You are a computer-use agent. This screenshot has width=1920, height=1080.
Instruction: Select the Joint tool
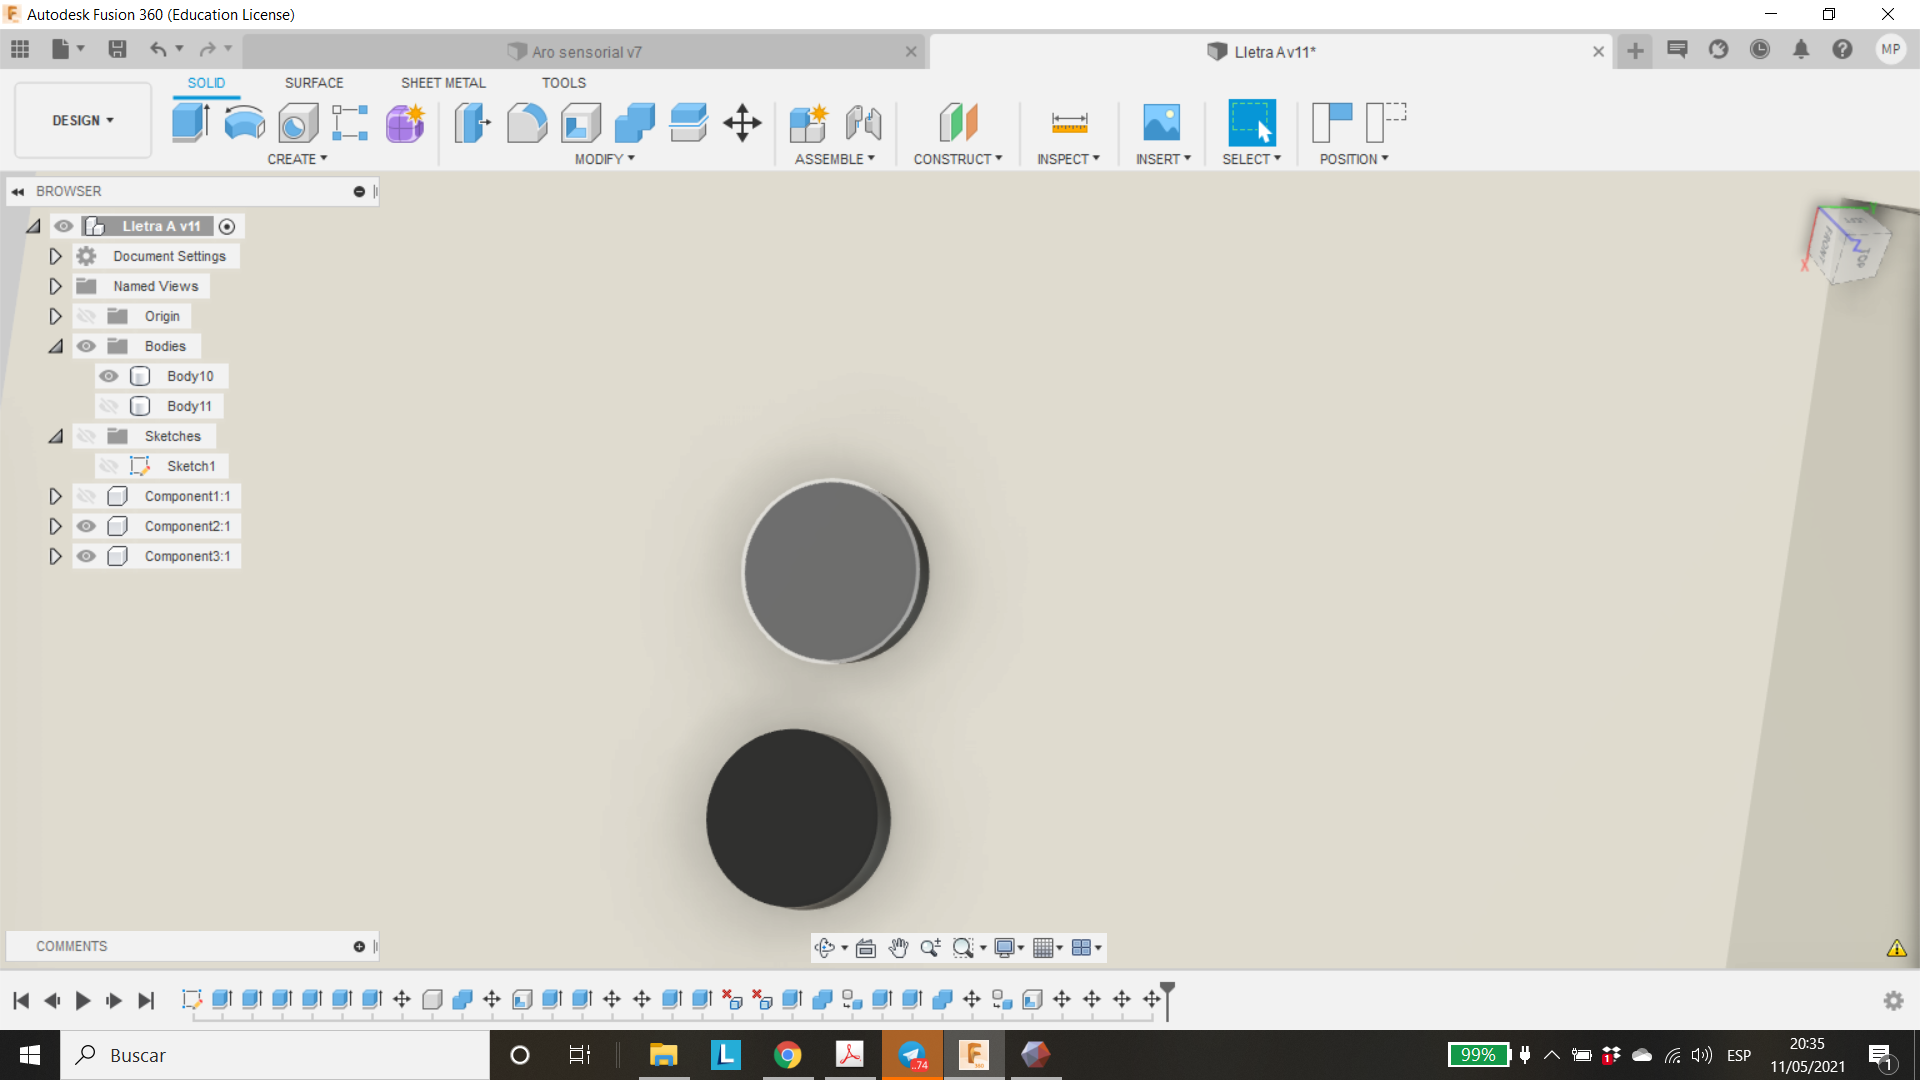[x=863, y=123]
